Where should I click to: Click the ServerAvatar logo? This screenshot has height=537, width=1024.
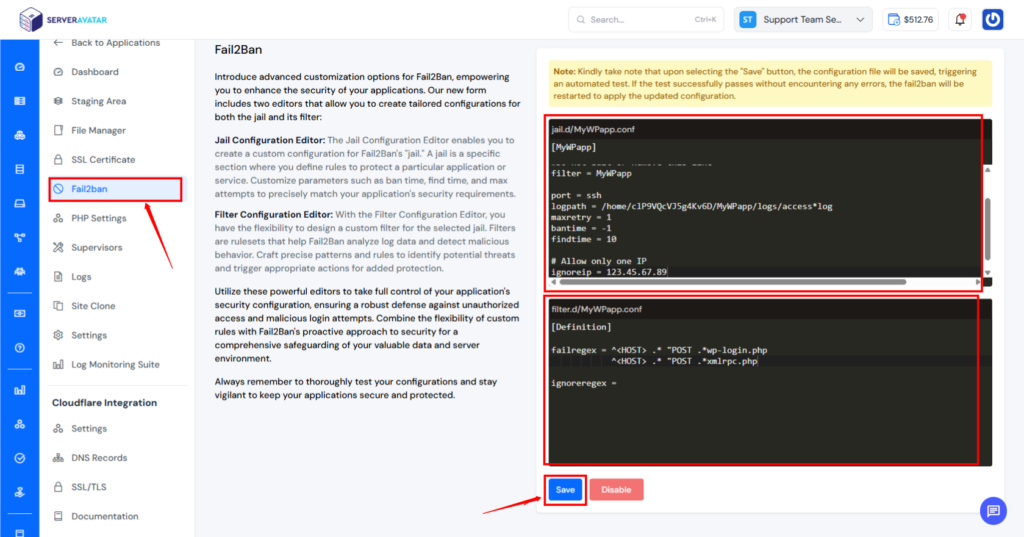tap(63, 20)
